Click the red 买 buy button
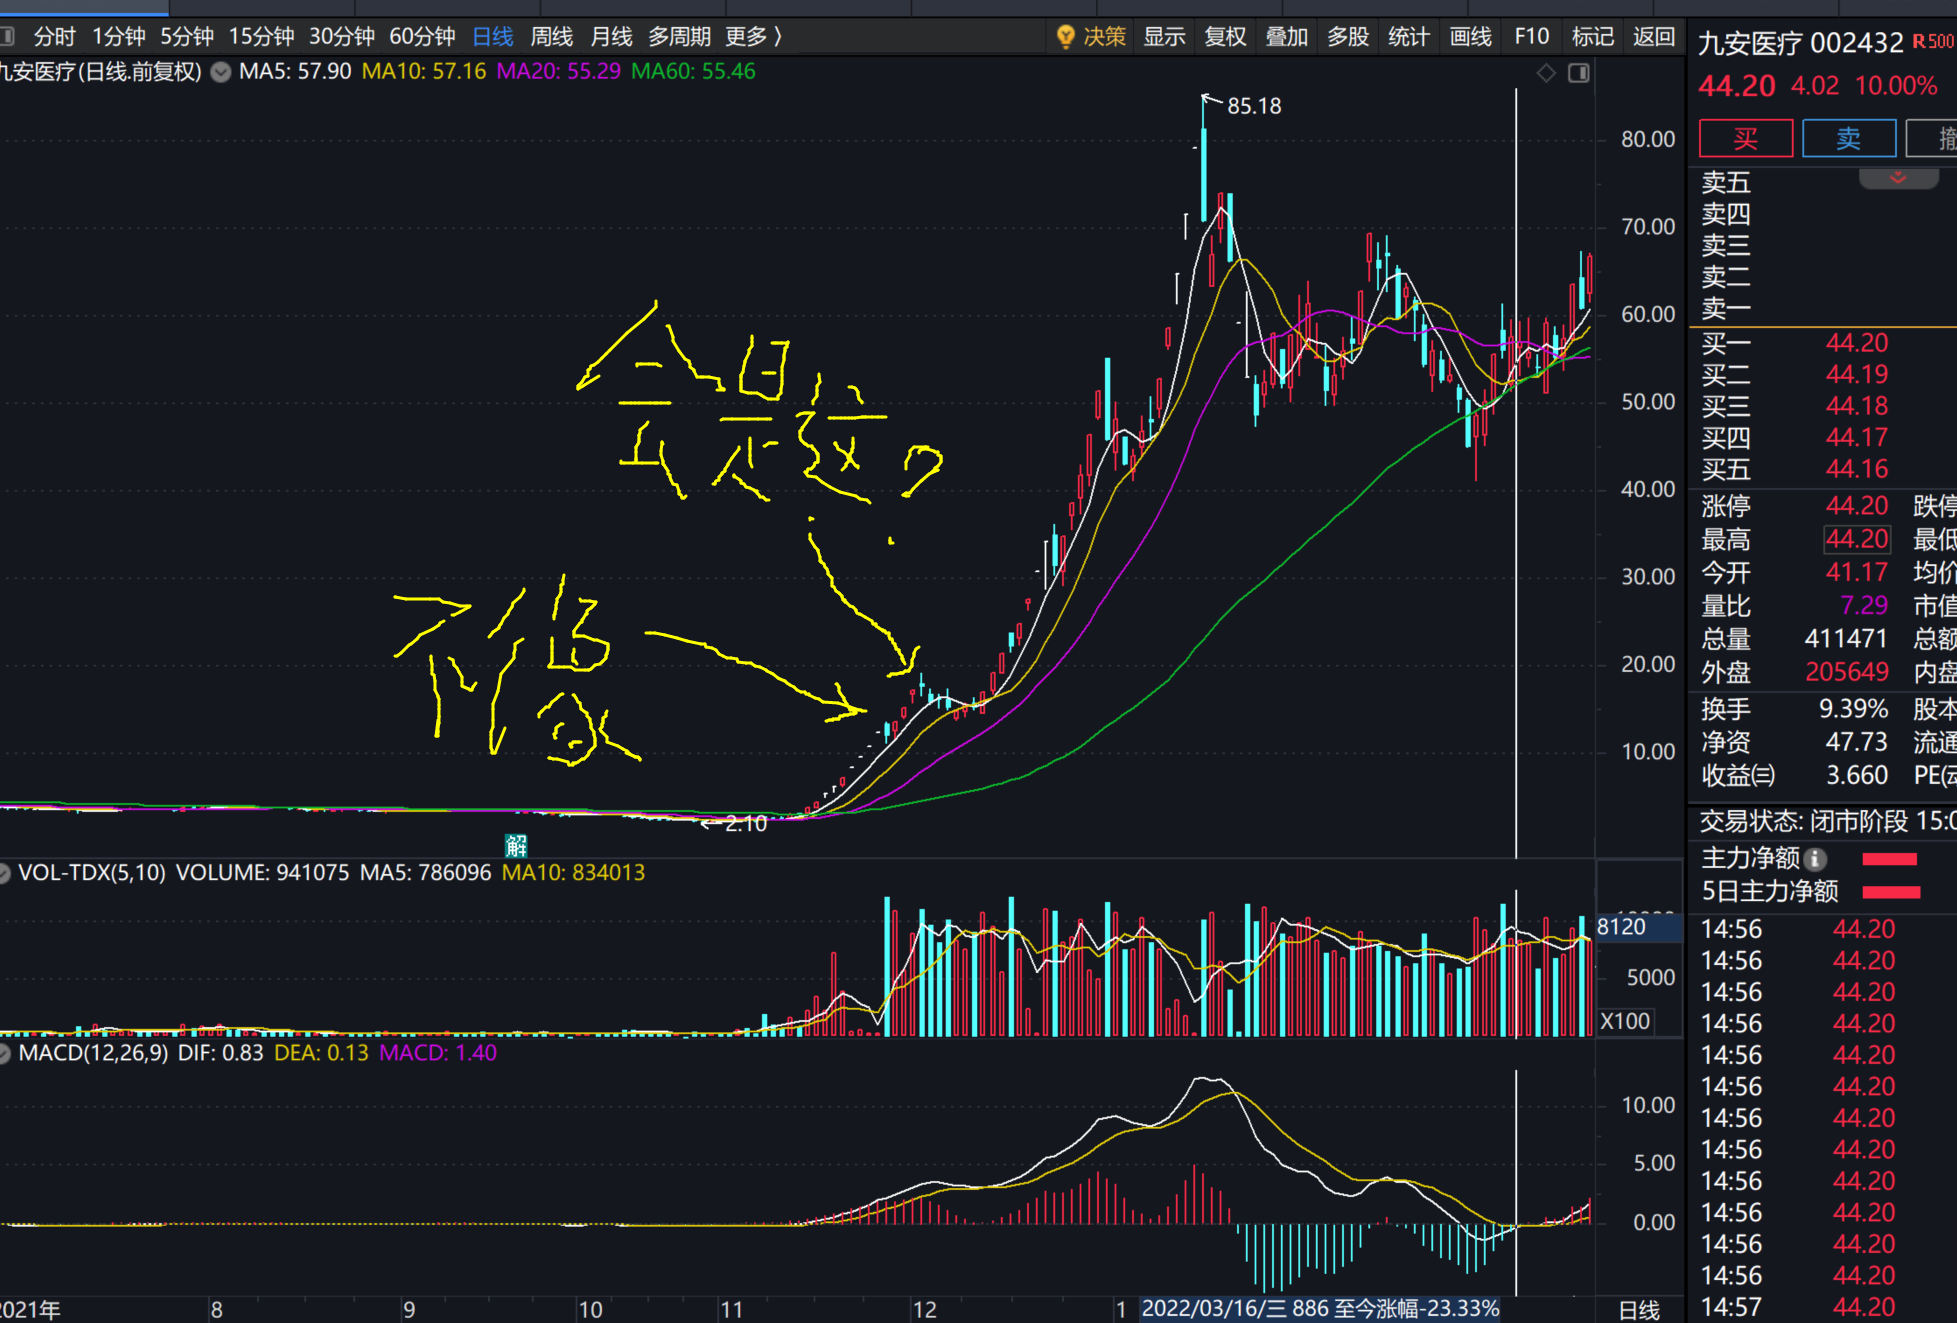This screenshot has height=1323, width=1957. pyautogui.click(x=1745, y=138)
